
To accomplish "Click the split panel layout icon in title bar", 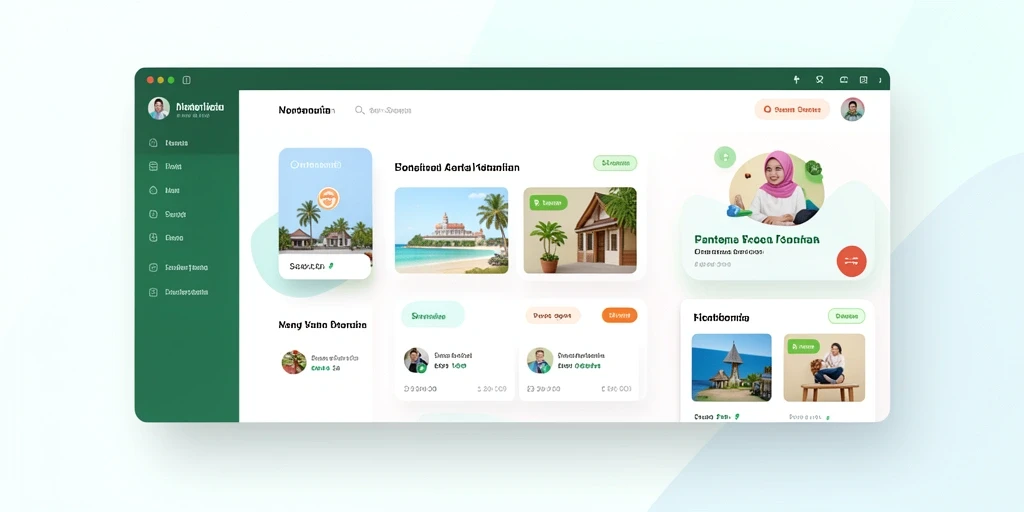I will tap(863, 80).
